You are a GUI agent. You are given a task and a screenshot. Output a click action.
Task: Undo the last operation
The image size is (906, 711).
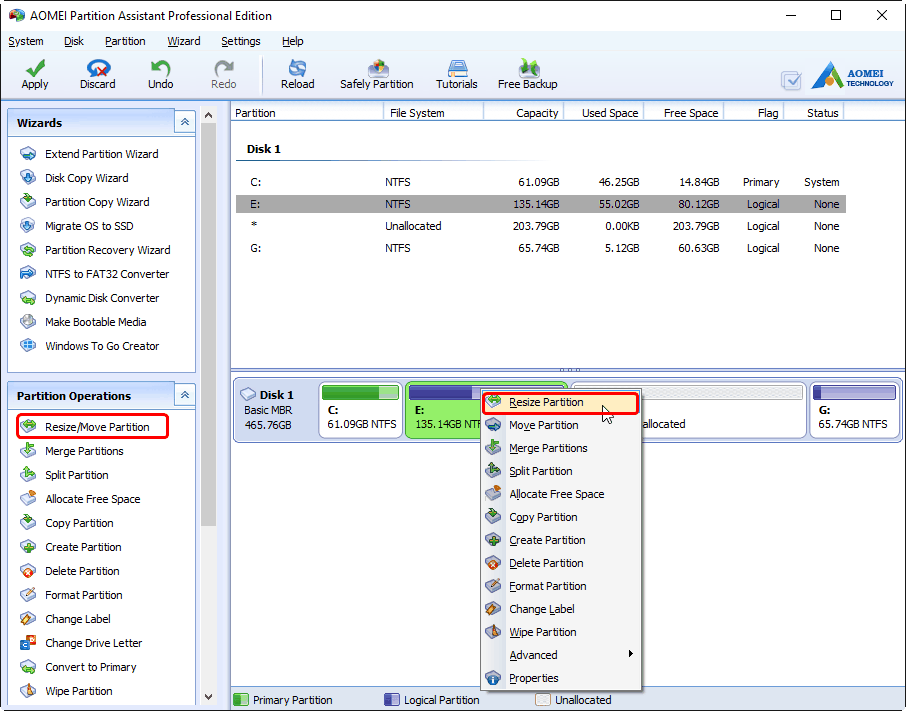pyautogui.click(x=160, y=75)
